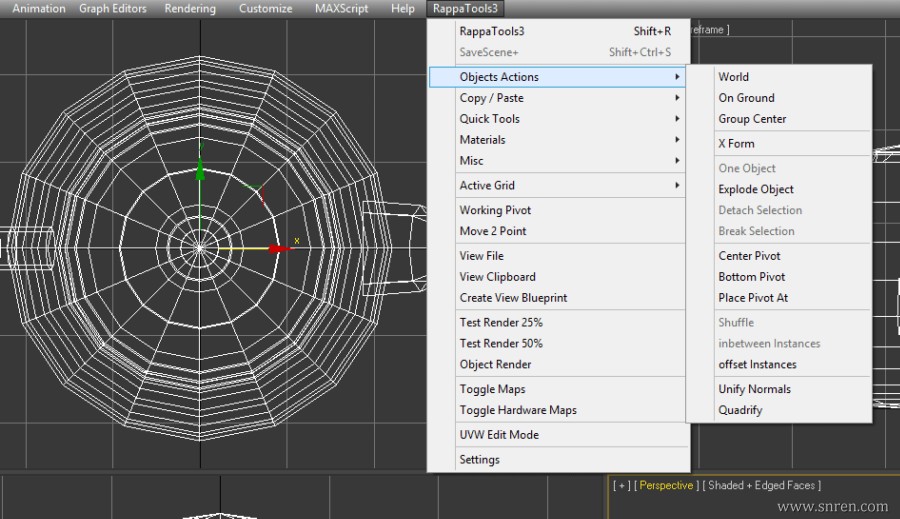
Task: Expand the Copy / Paste submenu
Action: pos(491,98)
